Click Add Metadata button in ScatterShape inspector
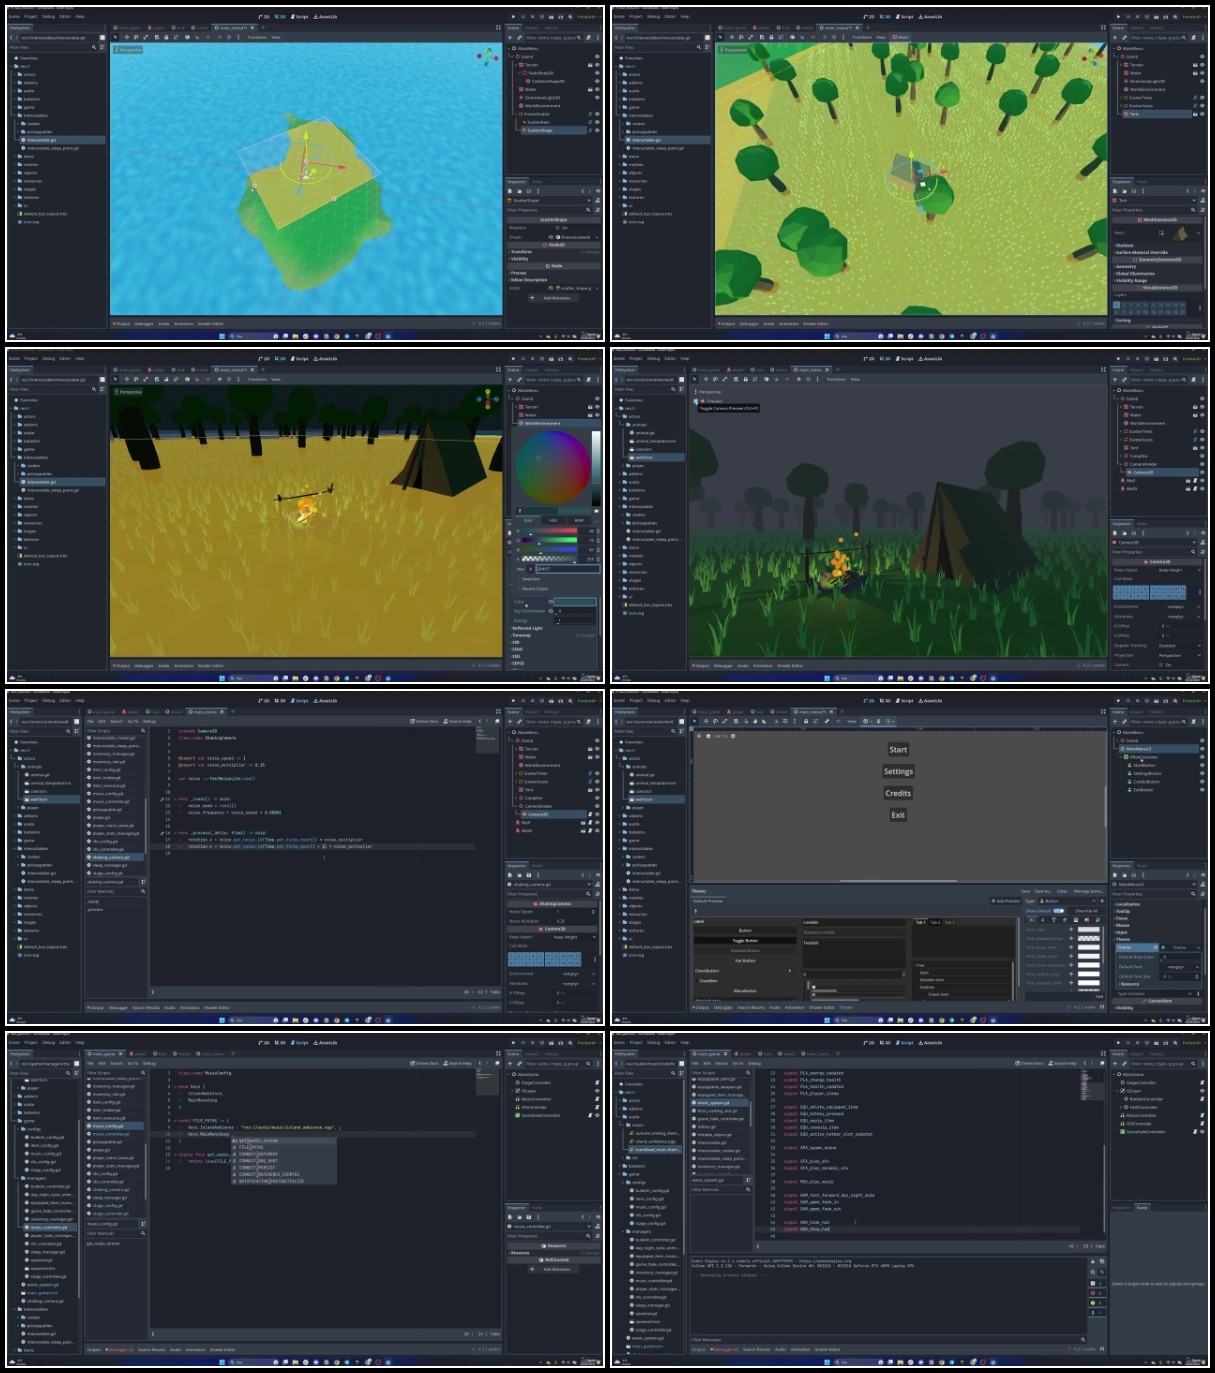The image size is (1215, 1373). pos(556,298)
